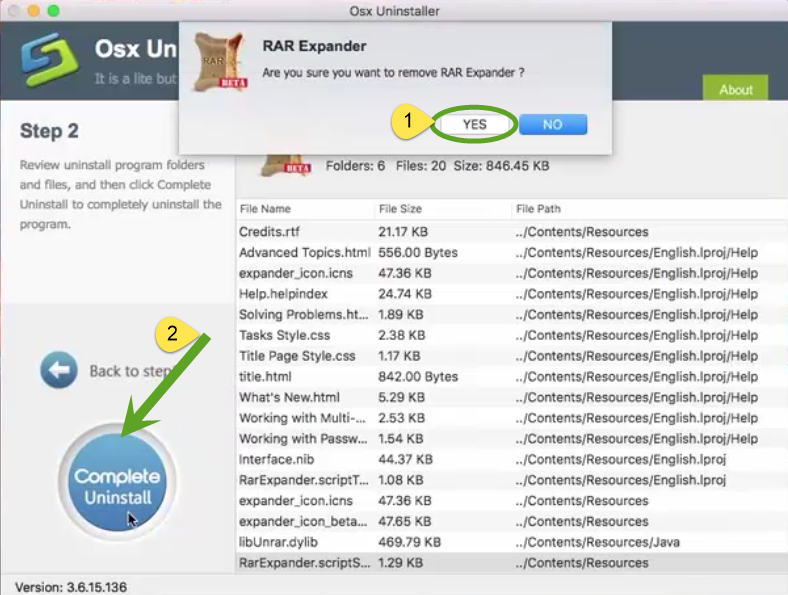Image resolution: width=788 pixels, height=595 pixels.
Task: Click the 24.74 KB size cell
Action: pyautogui.click(x=405, y=293)
